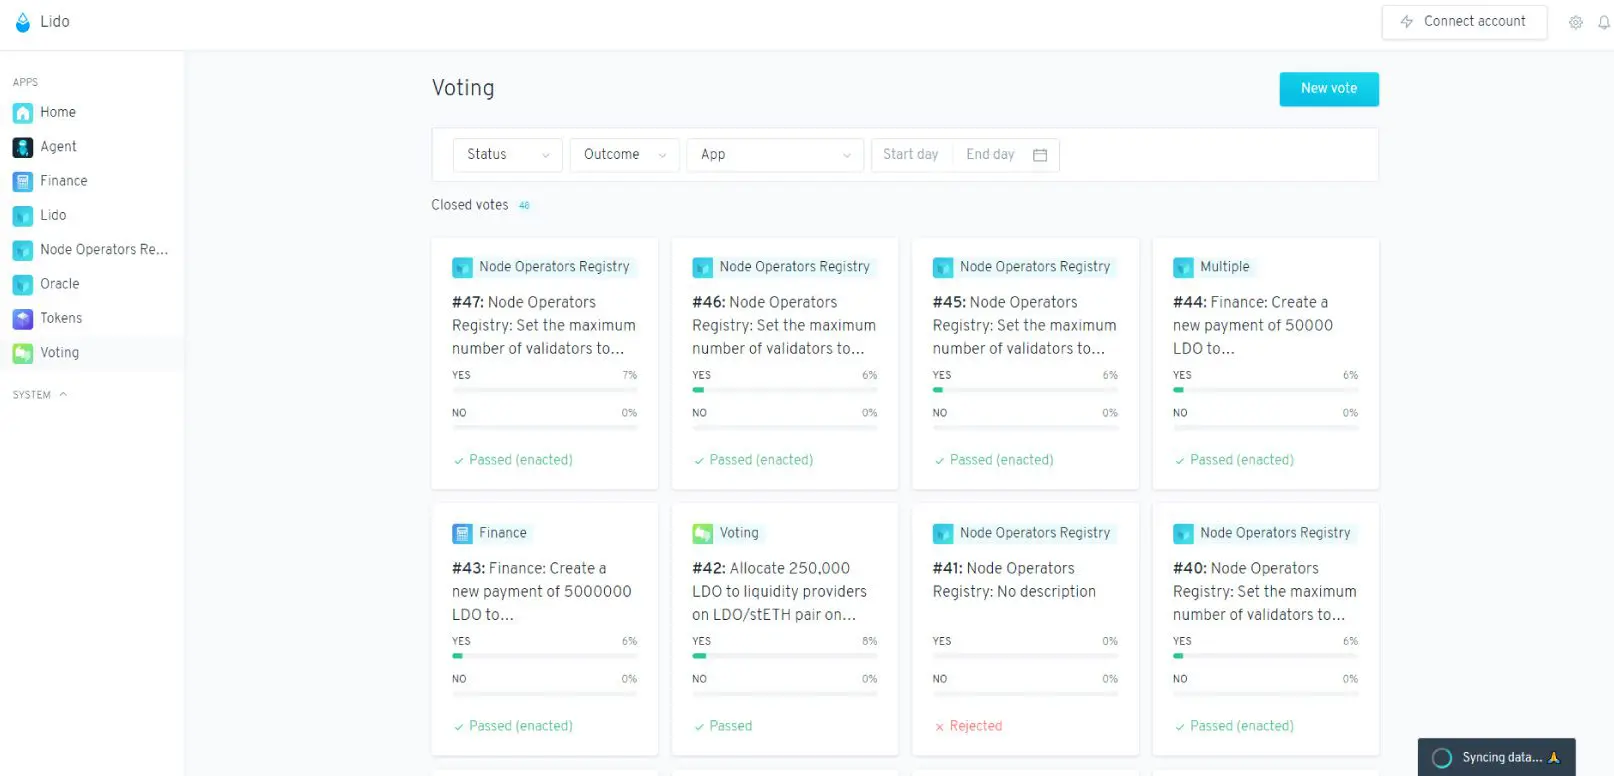
Task: Click the New vote button
Action: click(x=1329, y=89)
